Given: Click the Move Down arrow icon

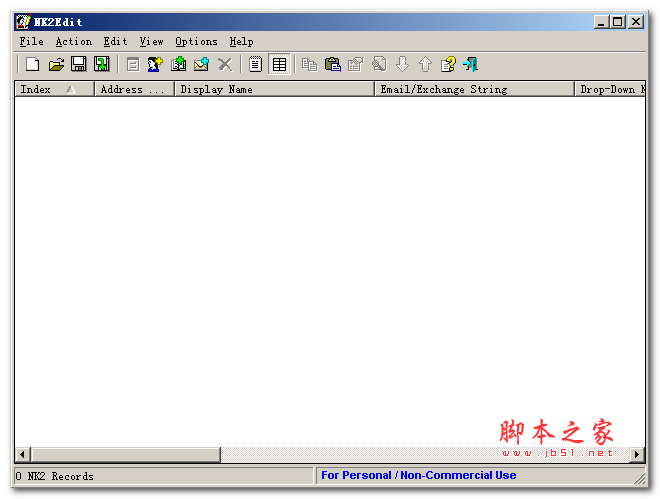Looking at the screenshot, I should tap(402, 65).
